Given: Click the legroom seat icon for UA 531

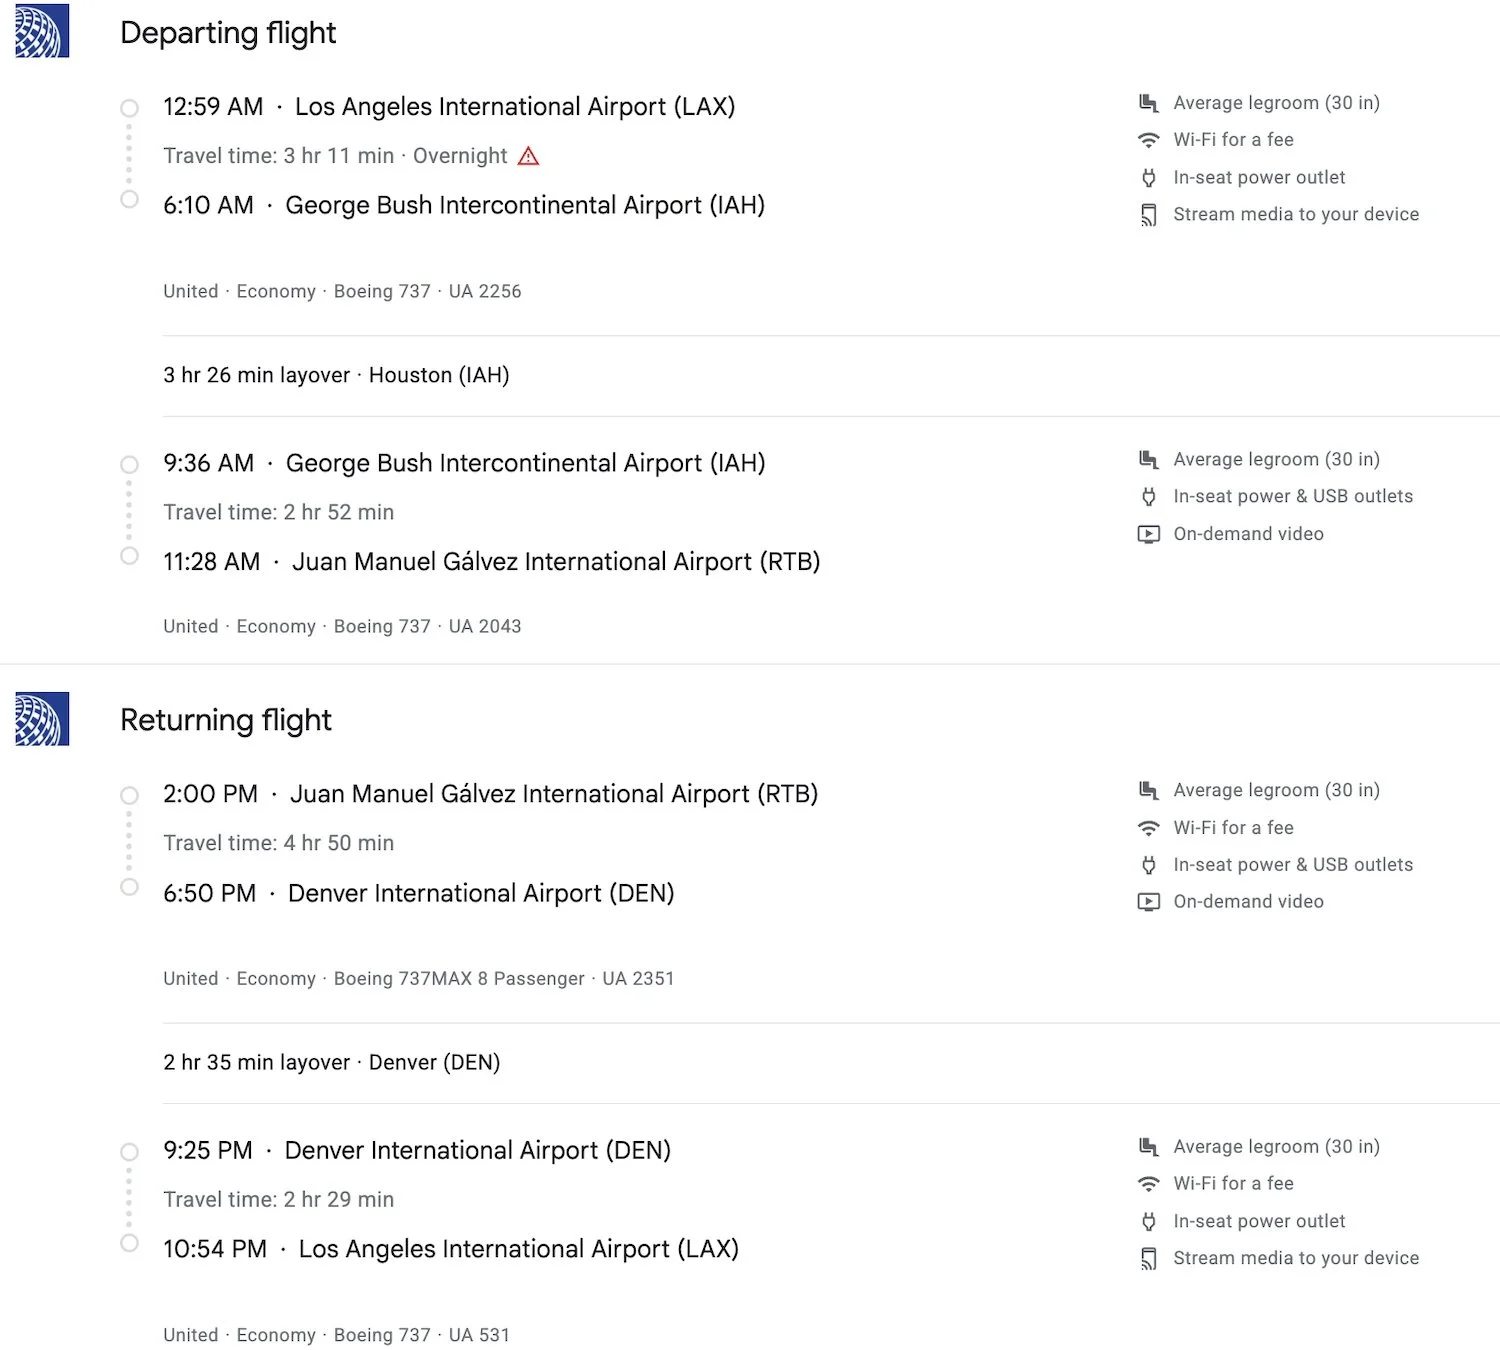Looking at the screenshot, I should click(x=1149, y=1147).
